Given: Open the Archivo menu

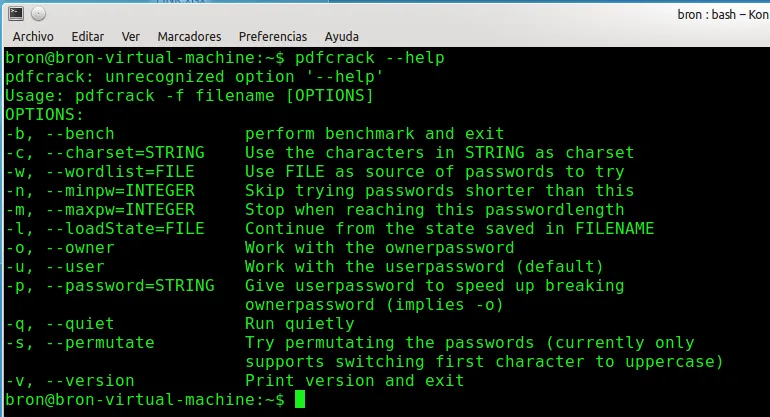Looking at the screenshot, I should click(x=33, y=36).
